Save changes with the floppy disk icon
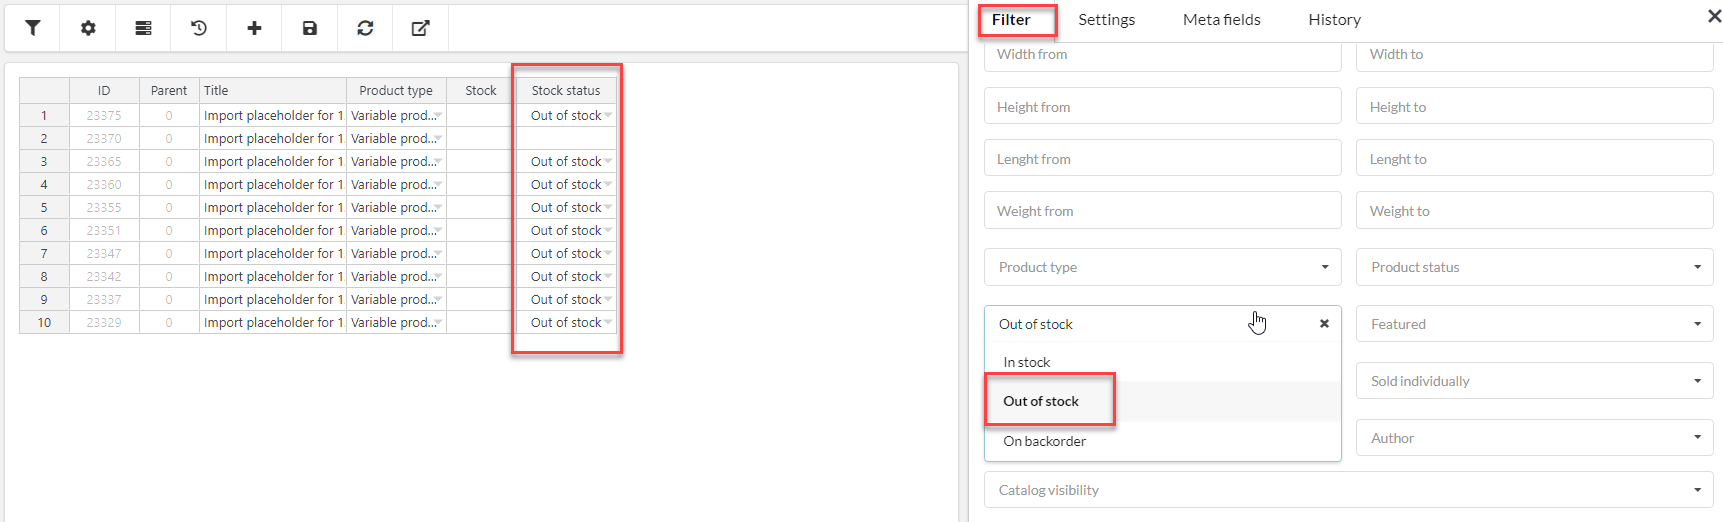1723x522 pixels. click(310, 28)
